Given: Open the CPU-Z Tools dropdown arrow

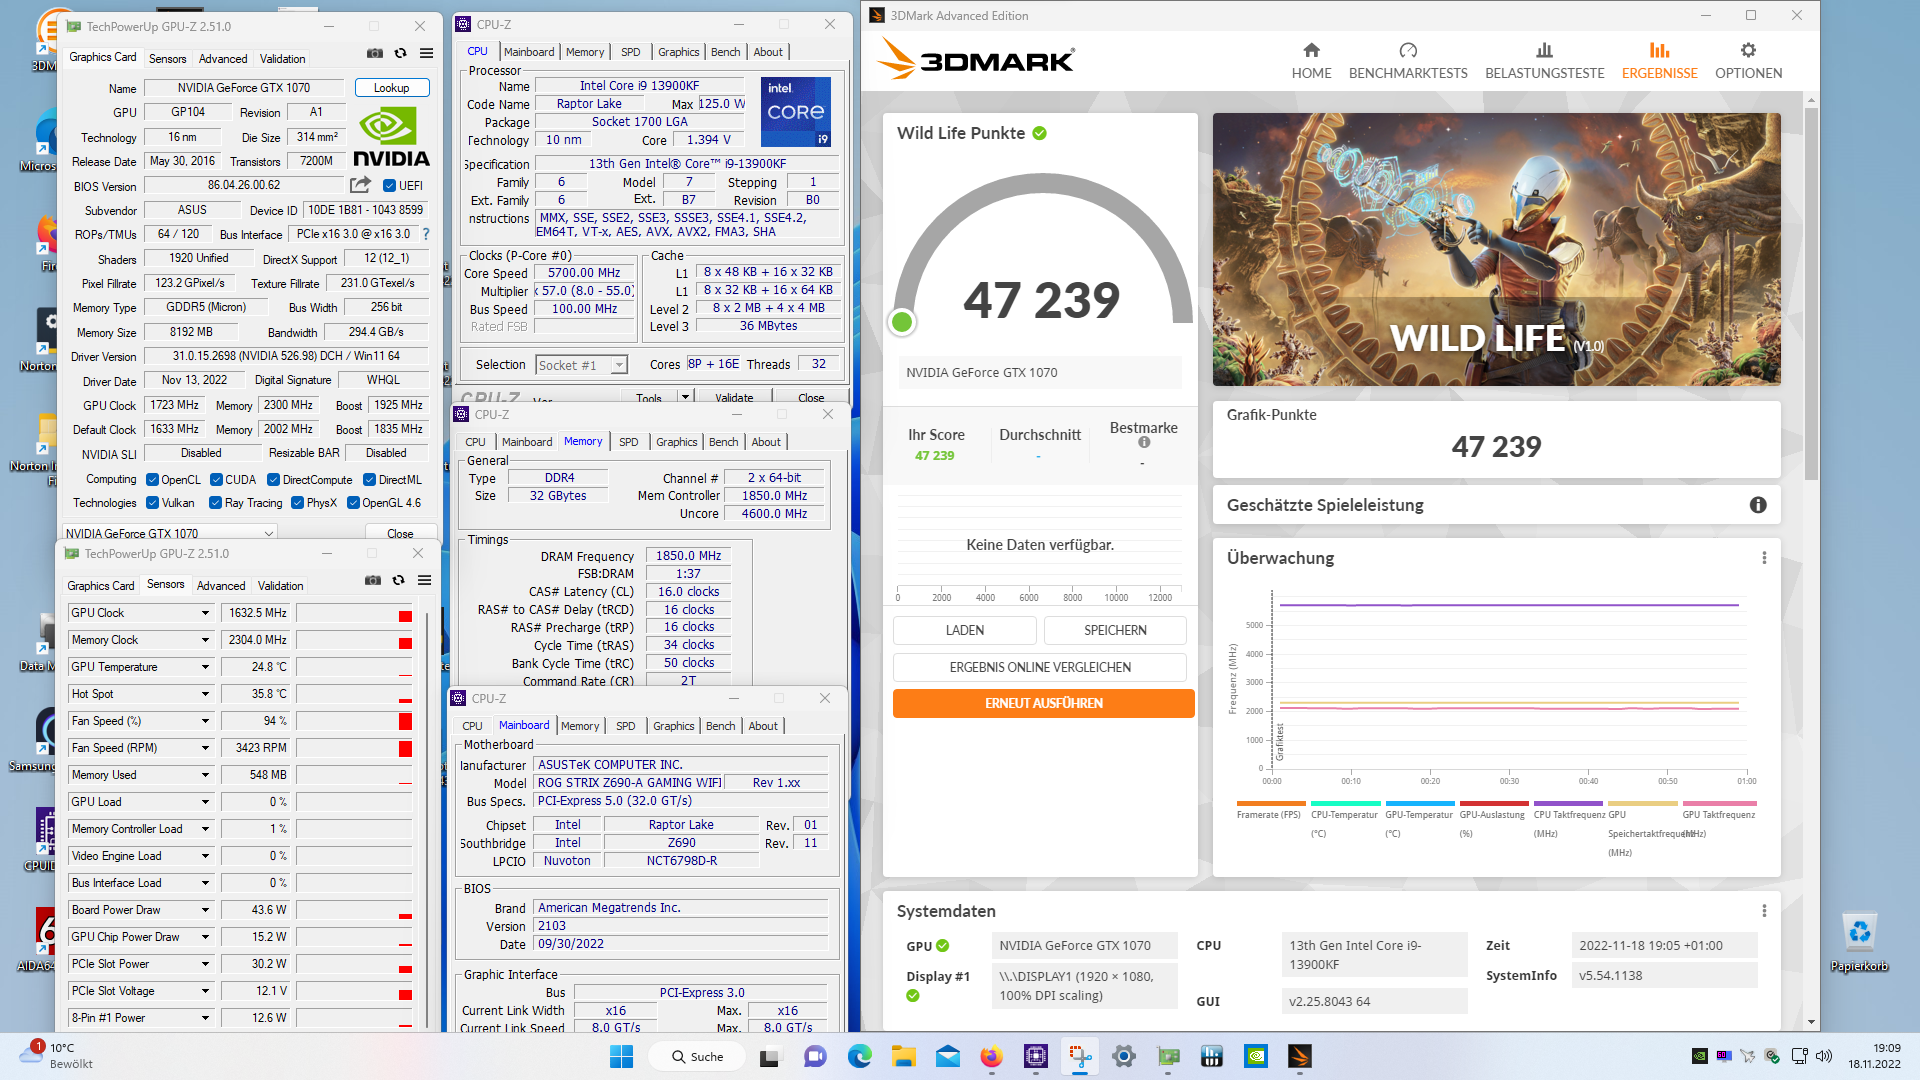Looking at the screenshot, I should (685, 397).
